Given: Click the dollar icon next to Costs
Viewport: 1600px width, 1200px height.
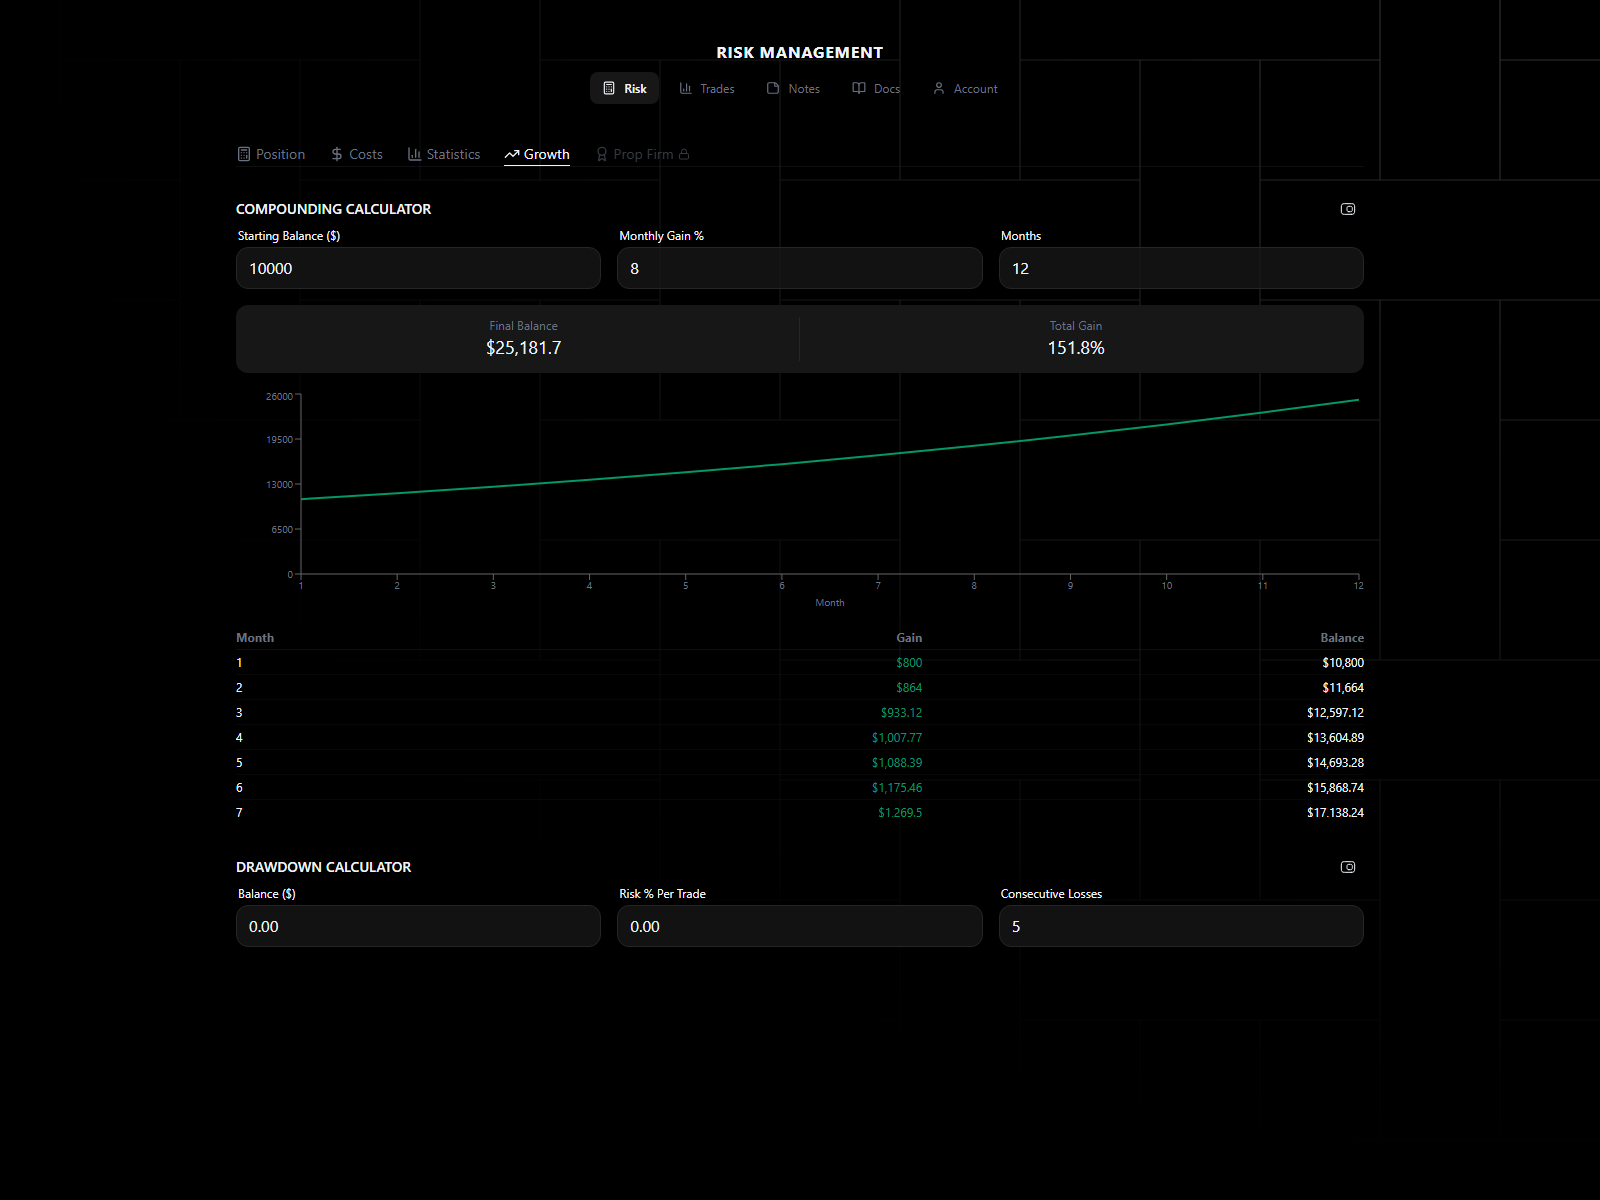Looking at the screenshot, I should click(335, 154).
